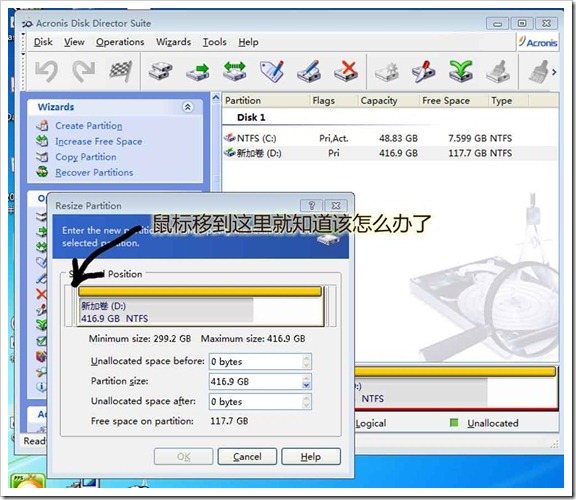Image resolution: width=576 pixels, height=500 pixels.
Task: Open the Copy Partition link
Action: [x=86, y=157]
